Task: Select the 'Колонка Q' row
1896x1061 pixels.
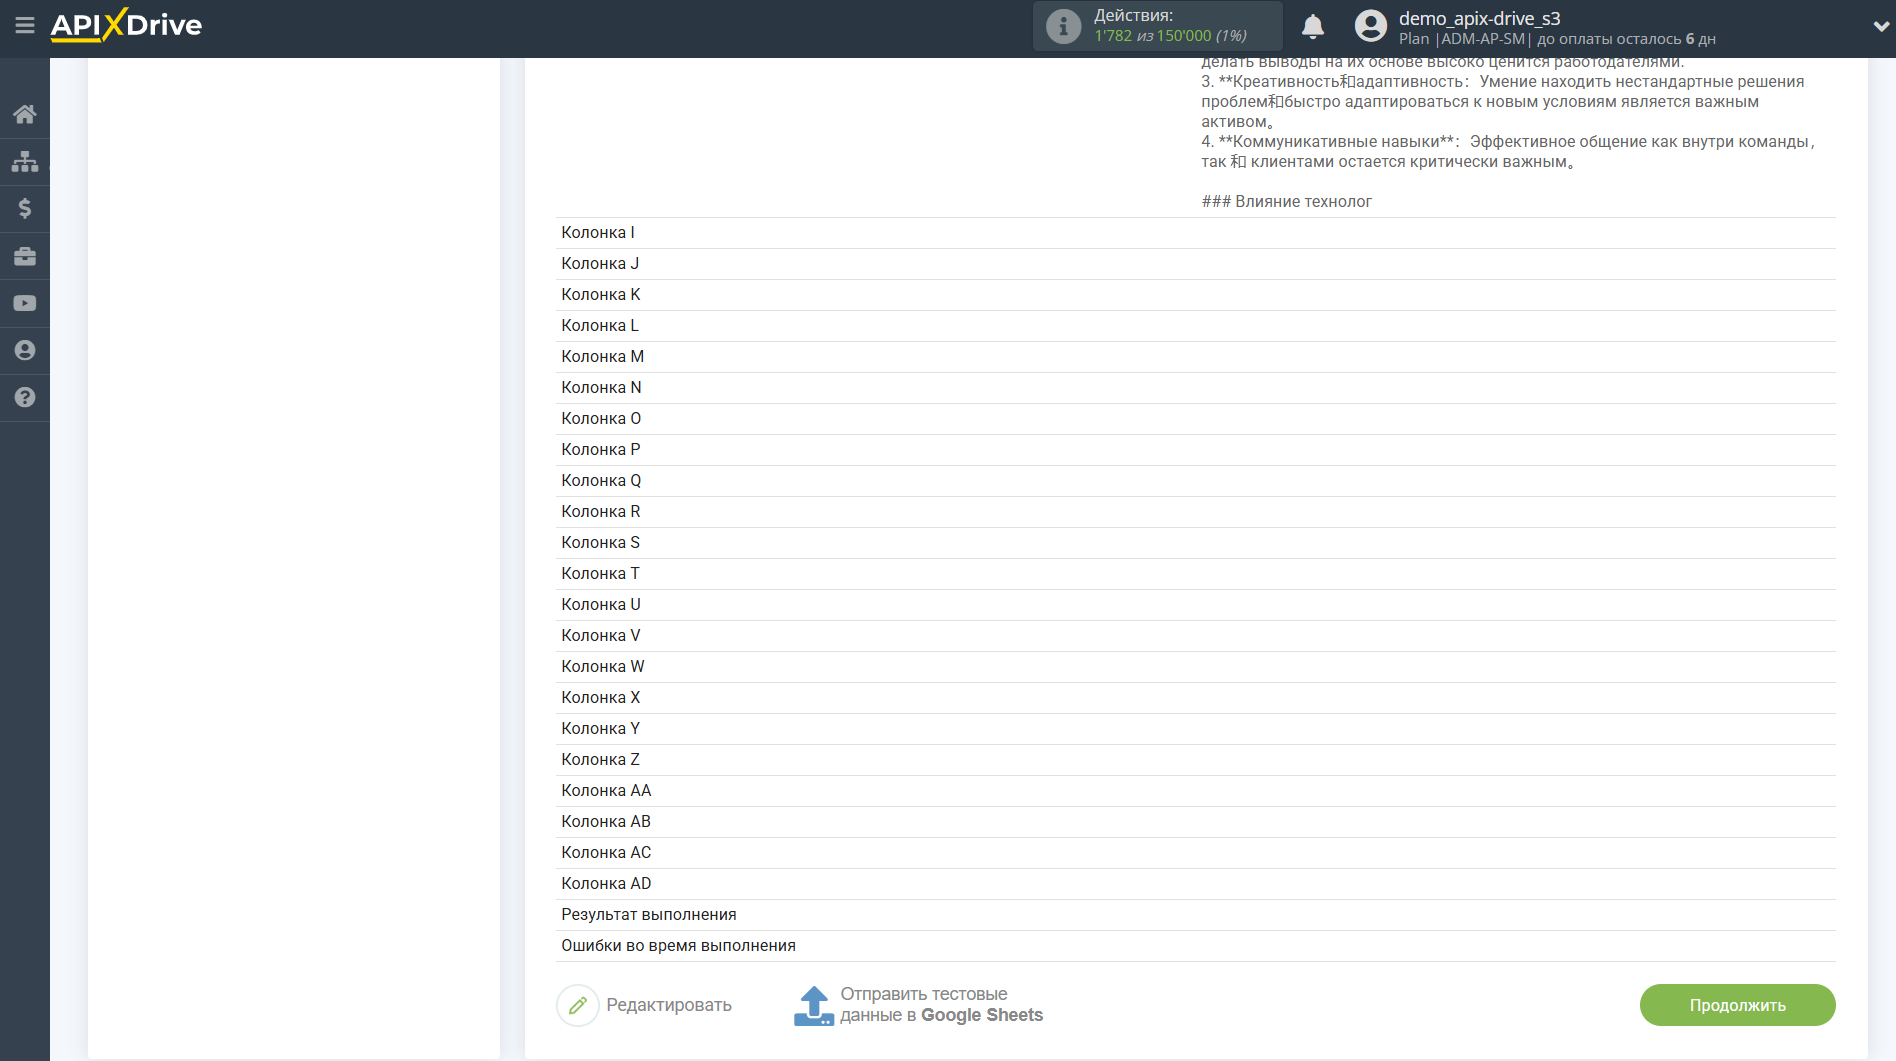Action: pyautogui.click(x=1195, y=481)
